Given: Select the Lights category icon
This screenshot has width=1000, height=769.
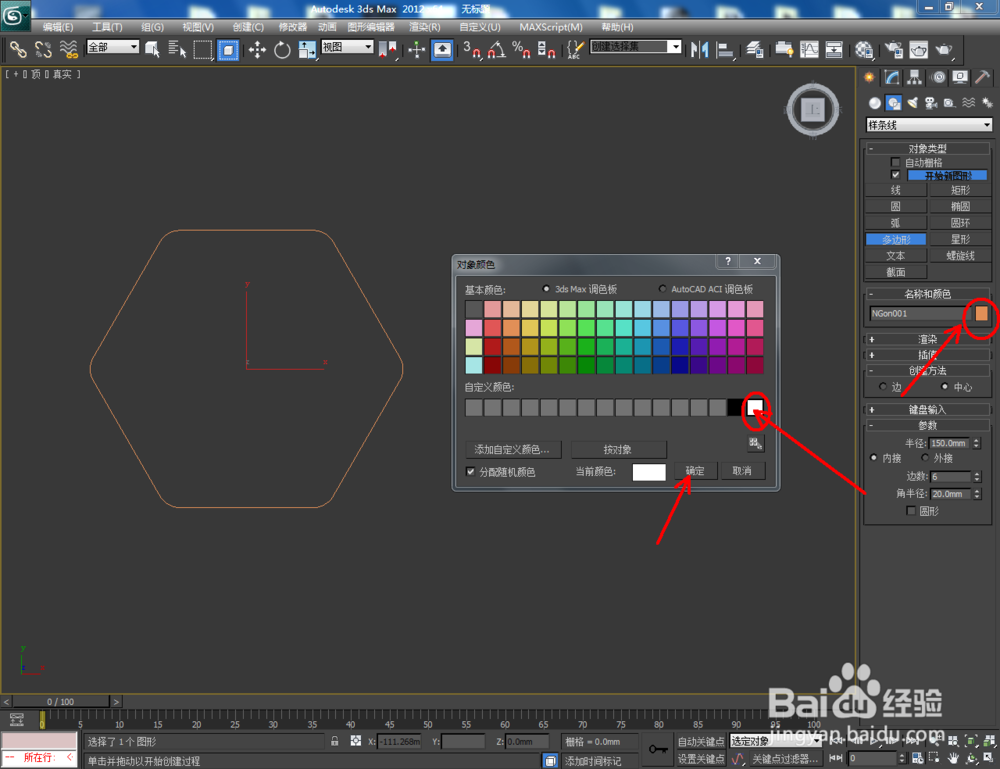Looking at the screenshot, I should pos(913,103).
